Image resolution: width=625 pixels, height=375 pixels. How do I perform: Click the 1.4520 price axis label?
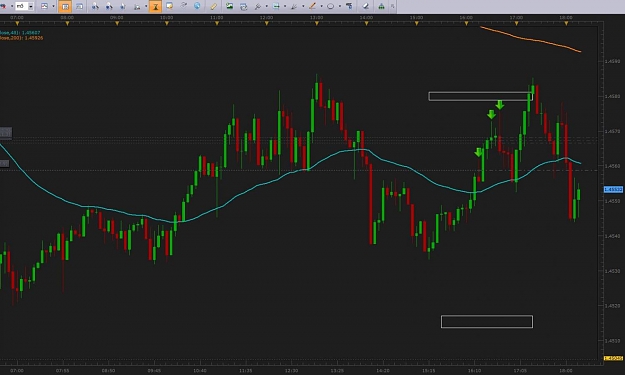[x=612, y=306]
